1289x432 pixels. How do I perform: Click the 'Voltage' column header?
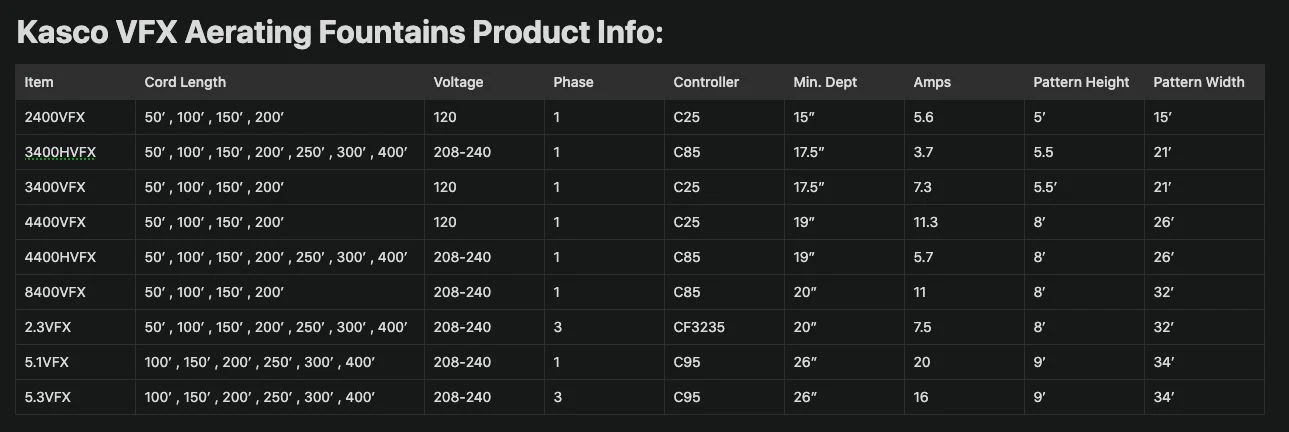458,82
